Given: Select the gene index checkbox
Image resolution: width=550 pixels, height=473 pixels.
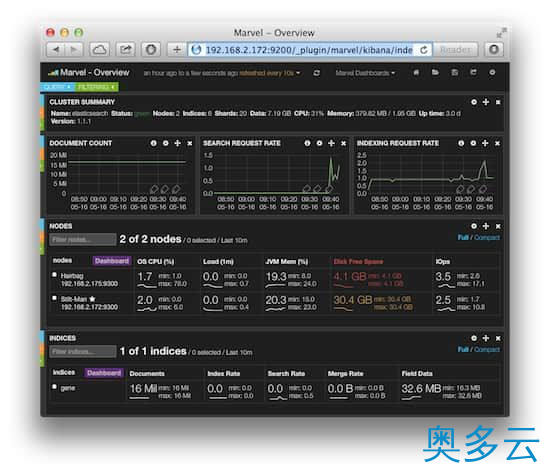Looking at the screenshot, I should click(x=54, y=387).
